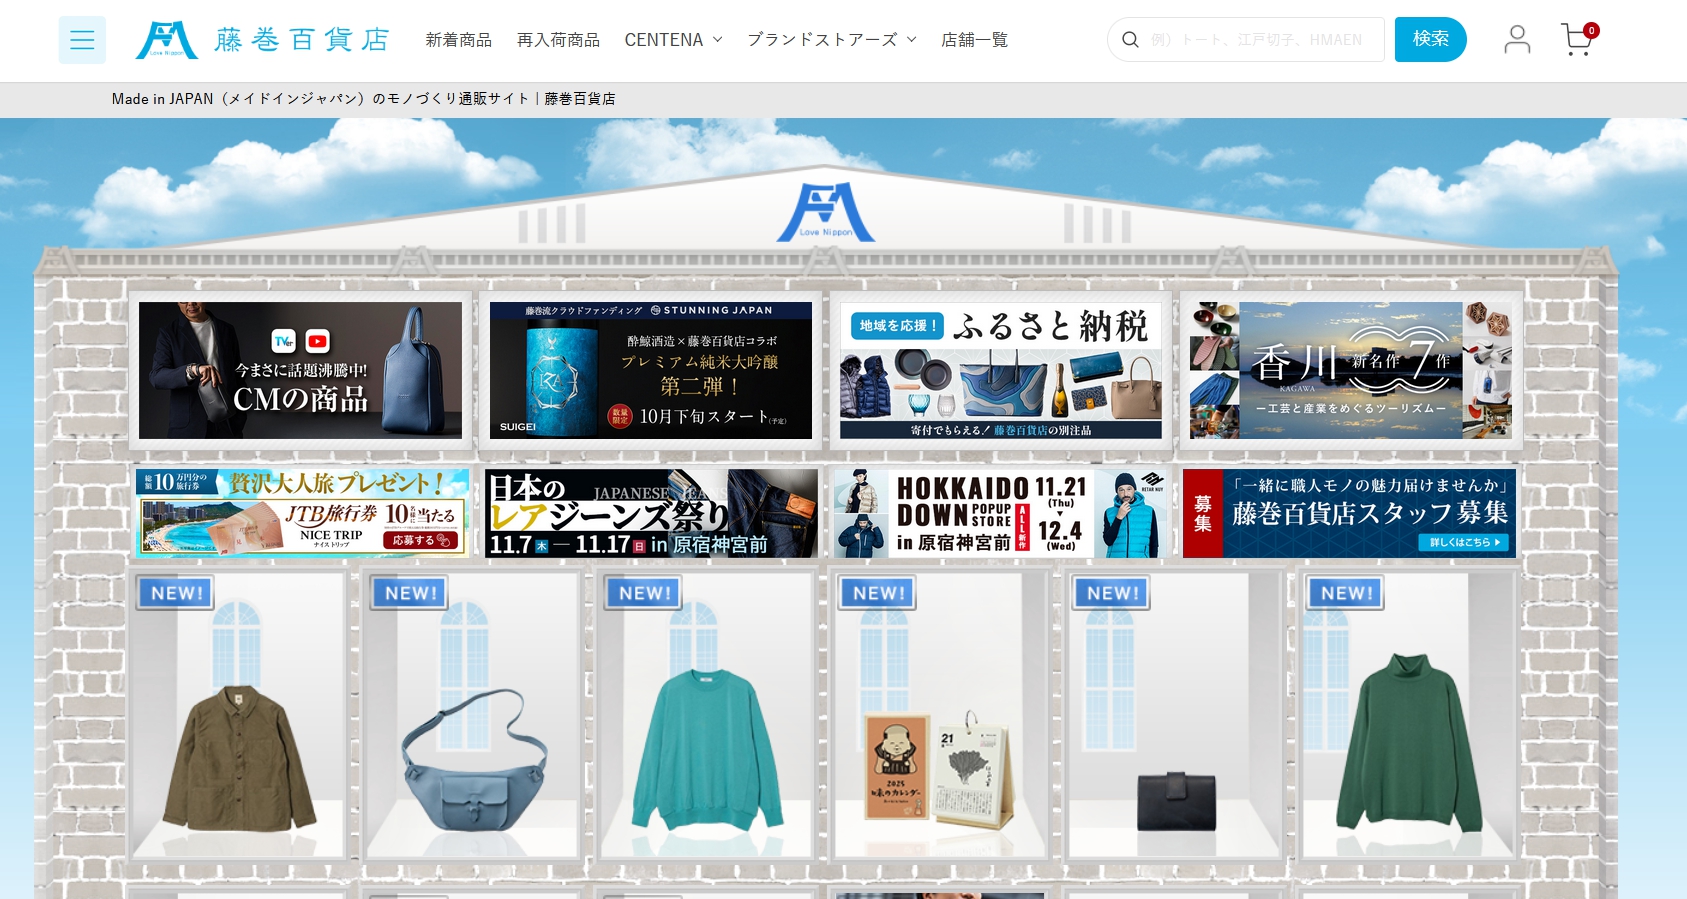Click TVer icon on CM banner
Image resolution: width=1687 pixels, height=899 pixels.
pyautogui.click(x=284, y=341)
